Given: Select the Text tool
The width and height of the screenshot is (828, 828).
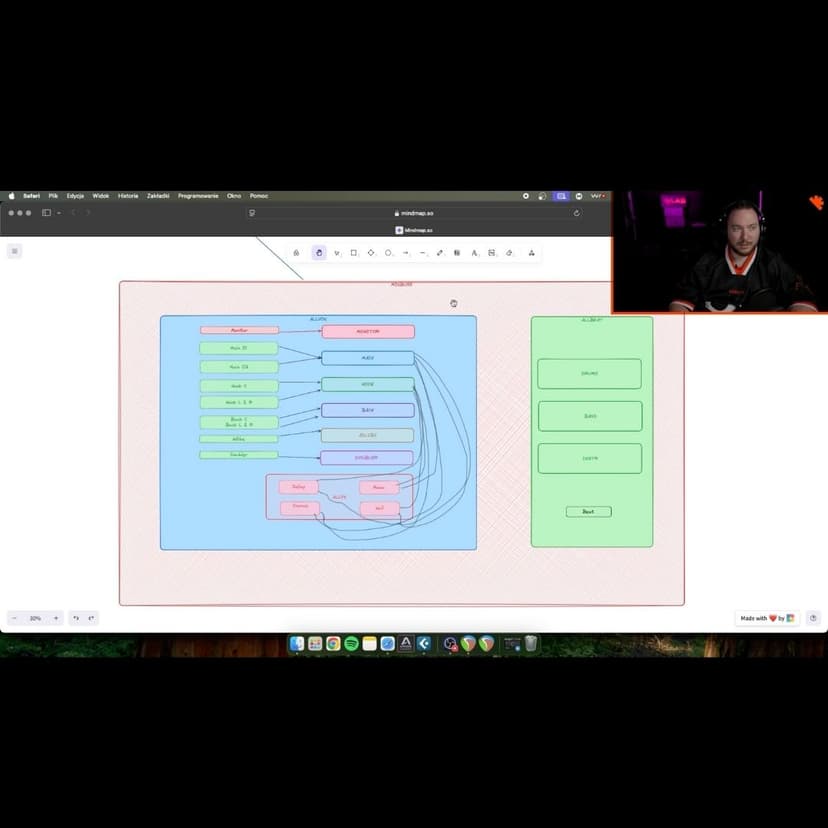Looking at the screenshot, I should tap(474, 253).
